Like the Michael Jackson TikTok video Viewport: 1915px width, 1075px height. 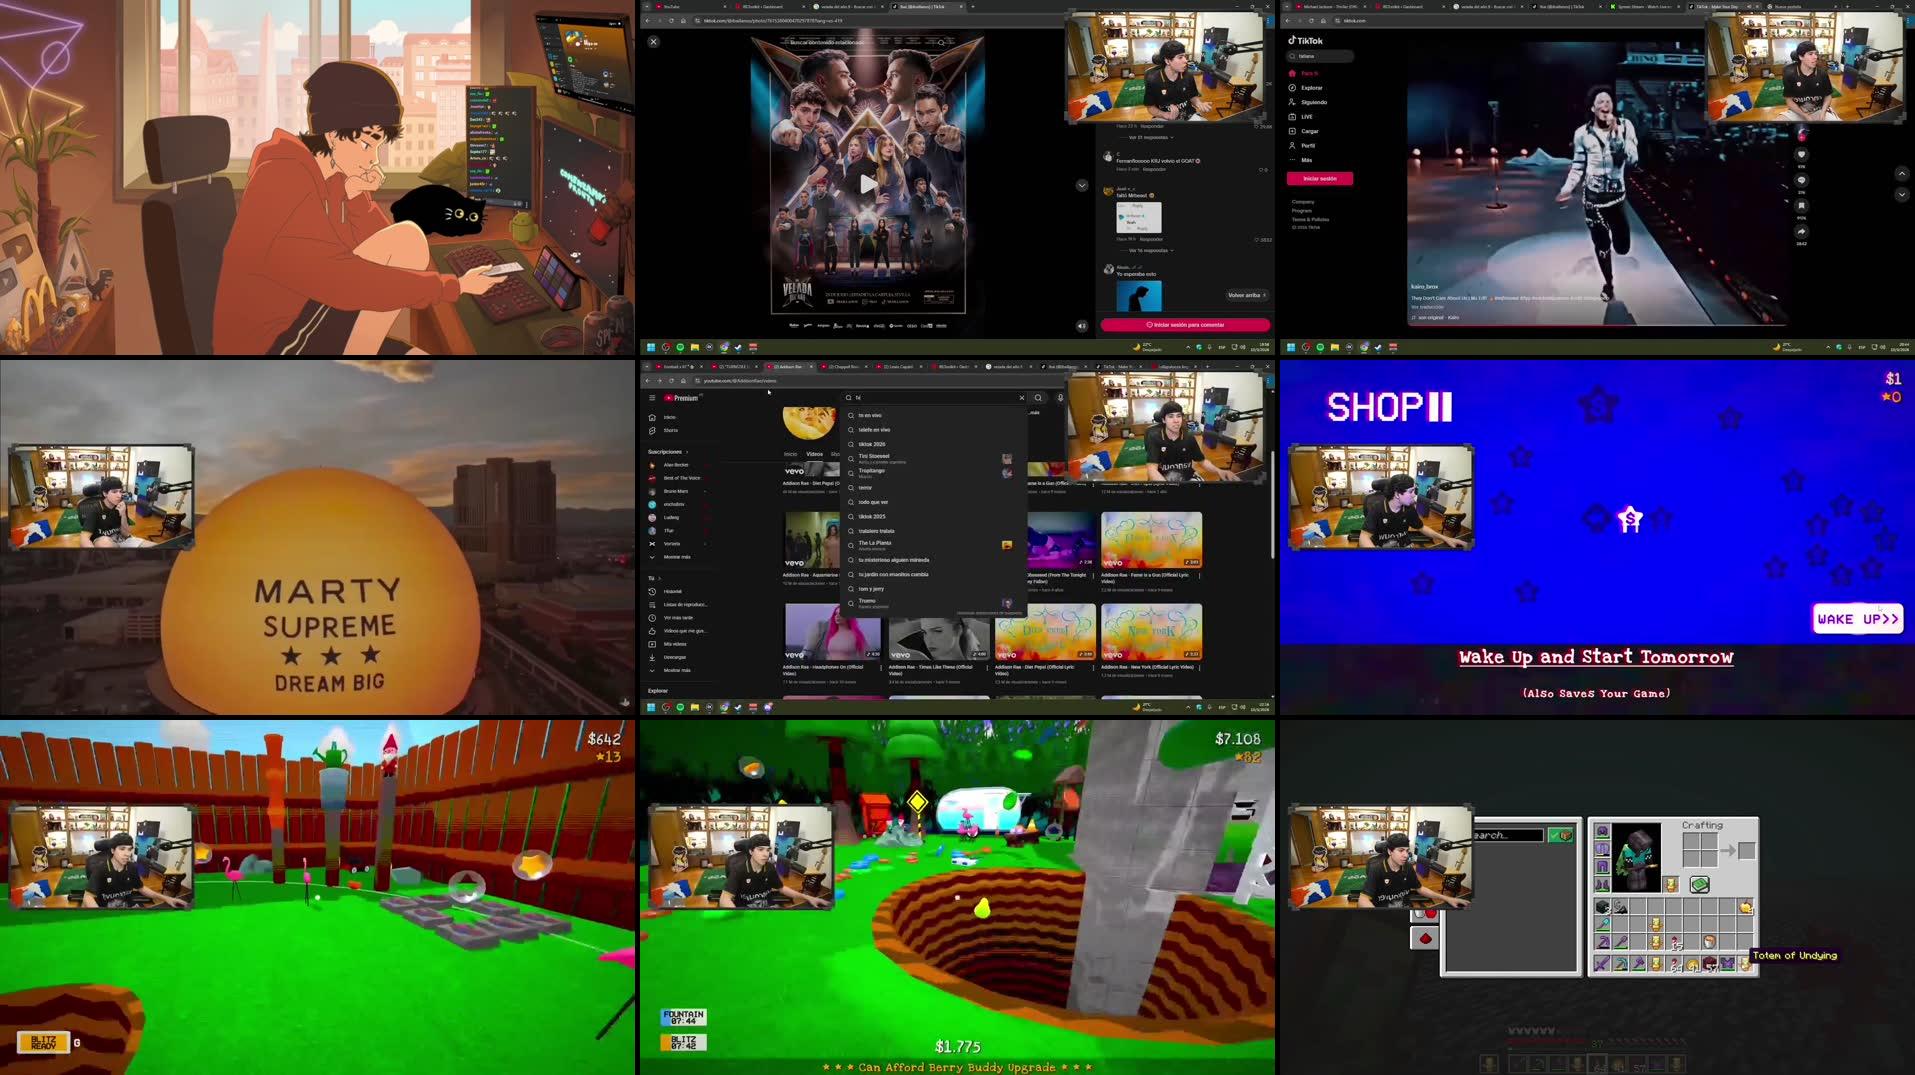[x=1802, y=156]
